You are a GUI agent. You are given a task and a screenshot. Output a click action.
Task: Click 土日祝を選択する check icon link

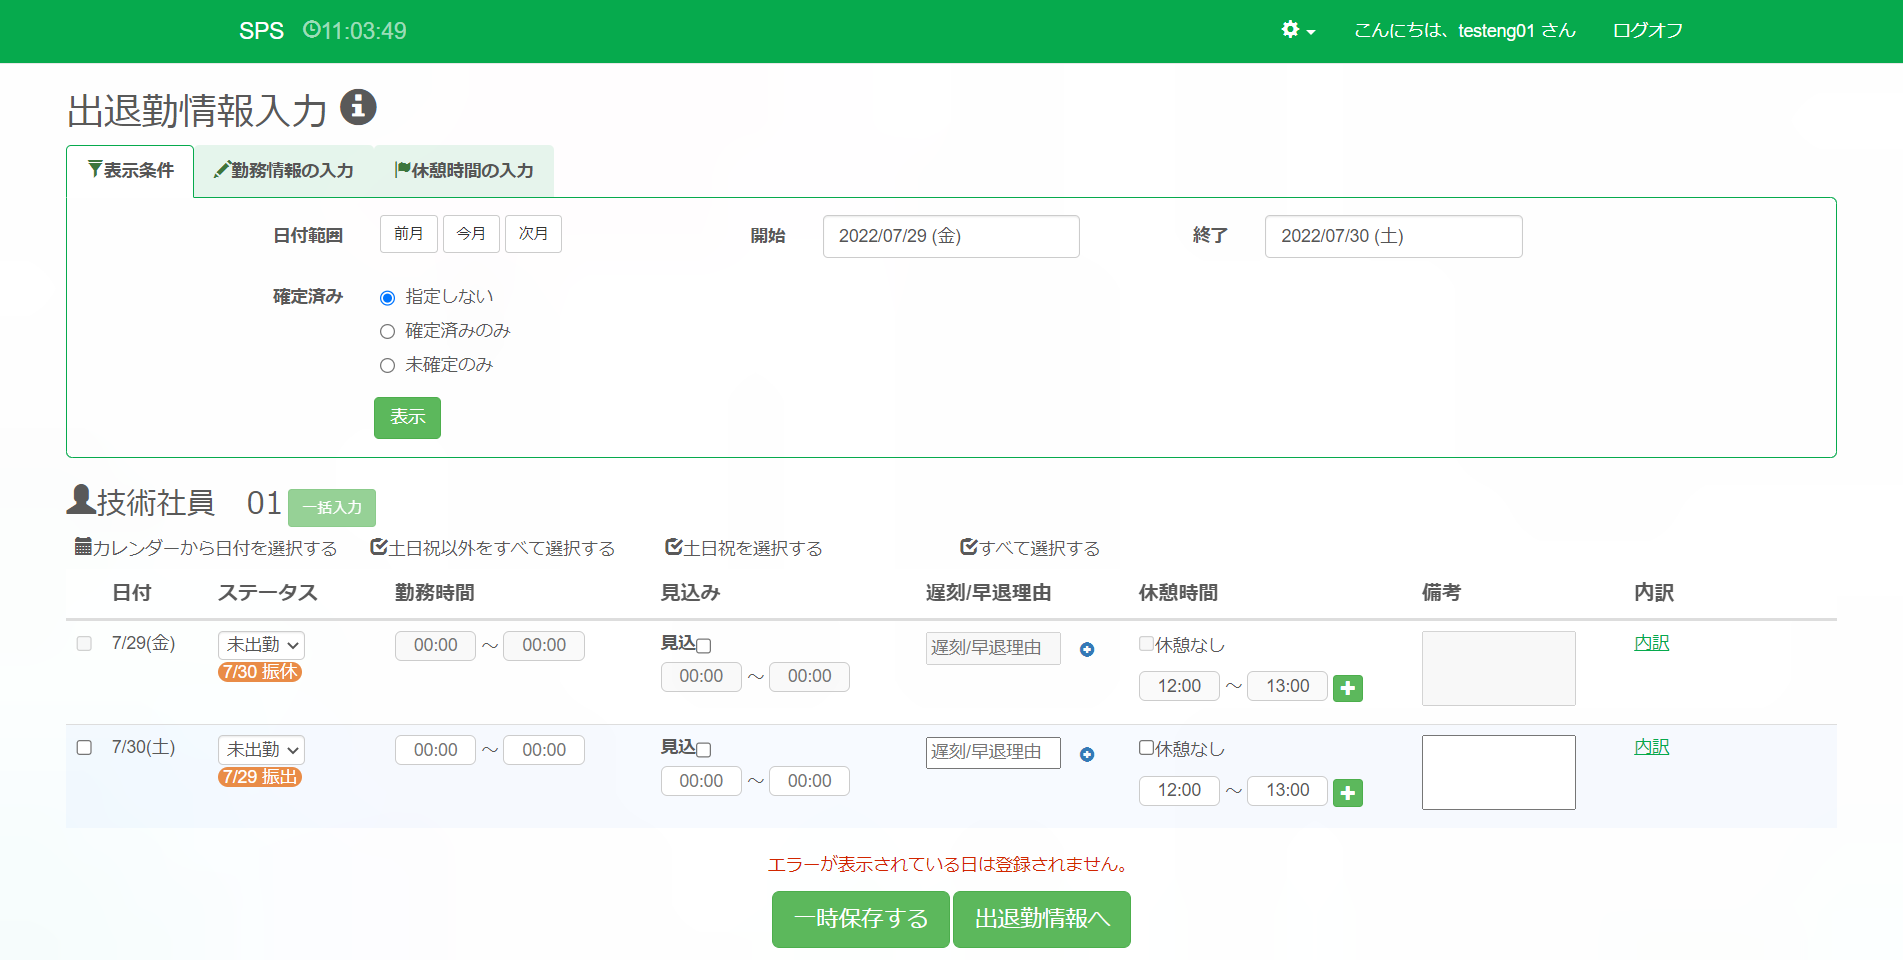[x=743, y=548]
